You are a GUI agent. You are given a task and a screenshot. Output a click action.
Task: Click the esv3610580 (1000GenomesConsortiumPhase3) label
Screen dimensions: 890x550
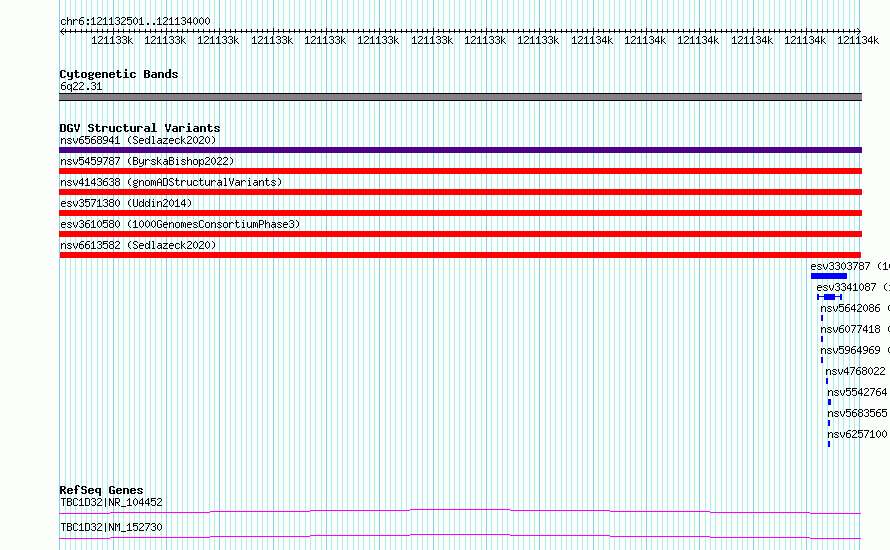coord(180,224)
